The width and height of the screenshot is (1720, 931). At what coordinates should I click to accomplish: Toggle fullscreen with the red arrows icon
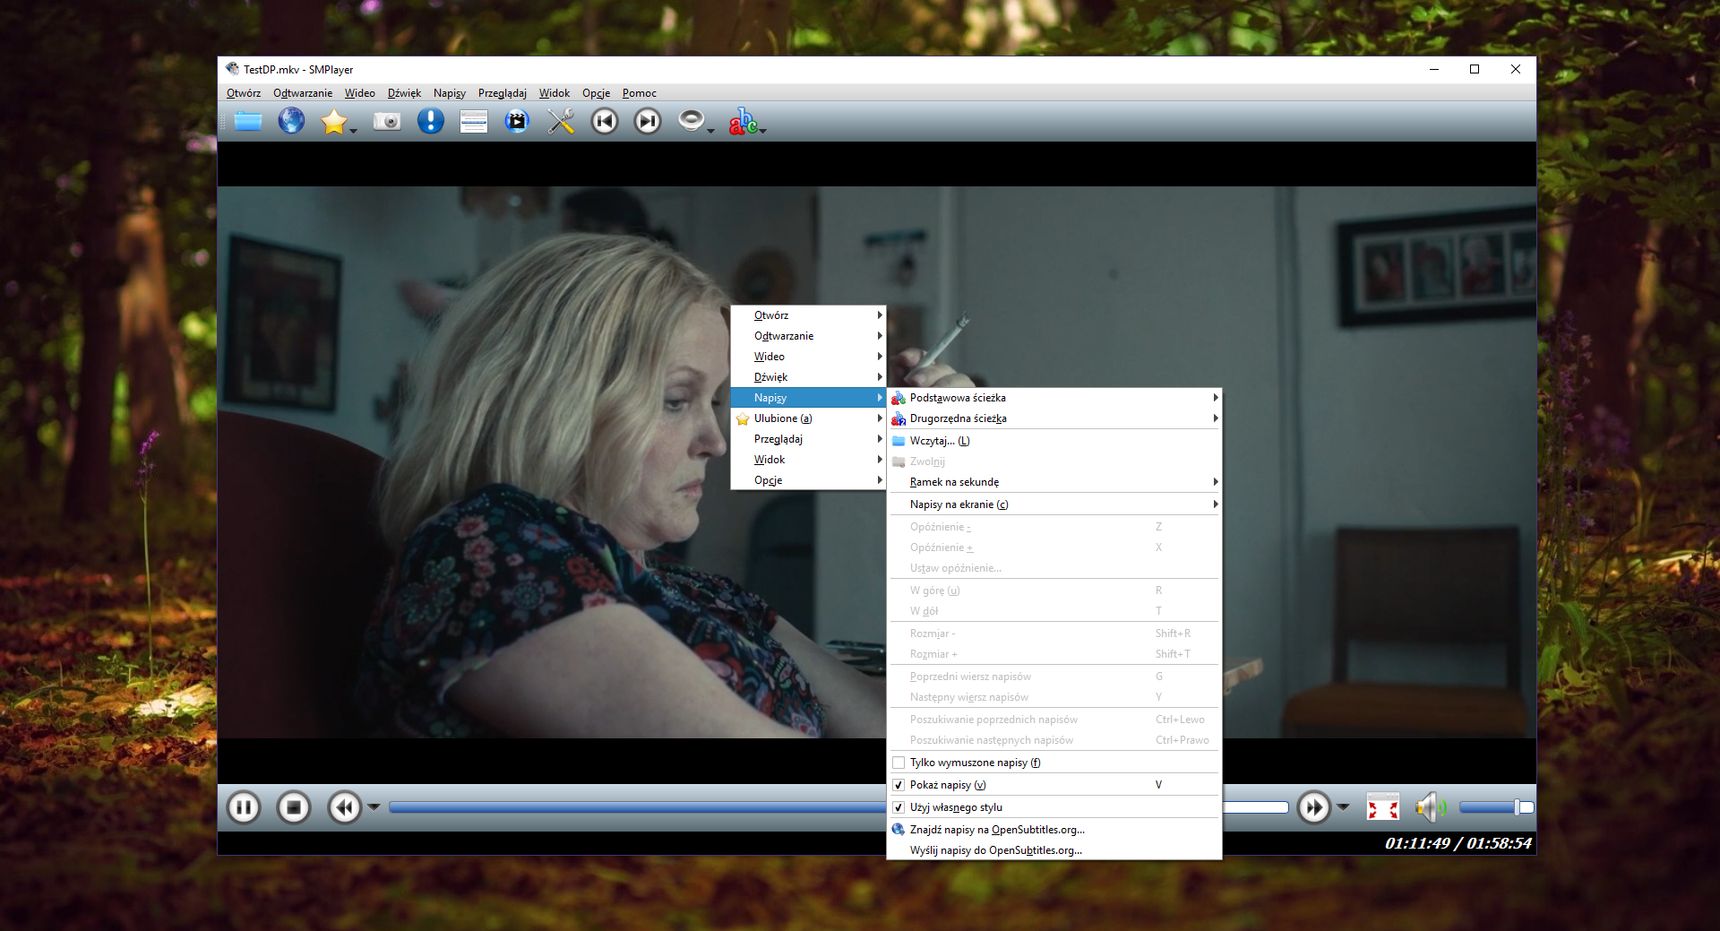click(1383, 807)
